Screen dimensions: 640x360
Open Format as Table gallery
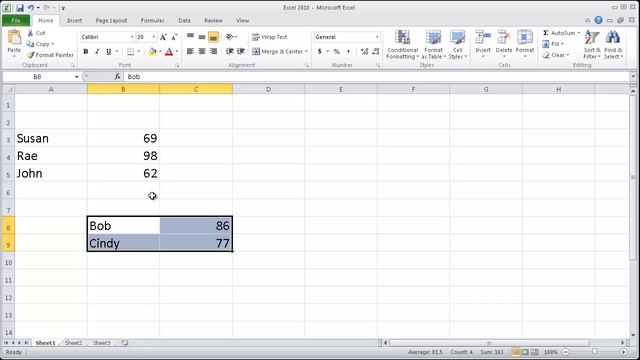pos(433,44)
